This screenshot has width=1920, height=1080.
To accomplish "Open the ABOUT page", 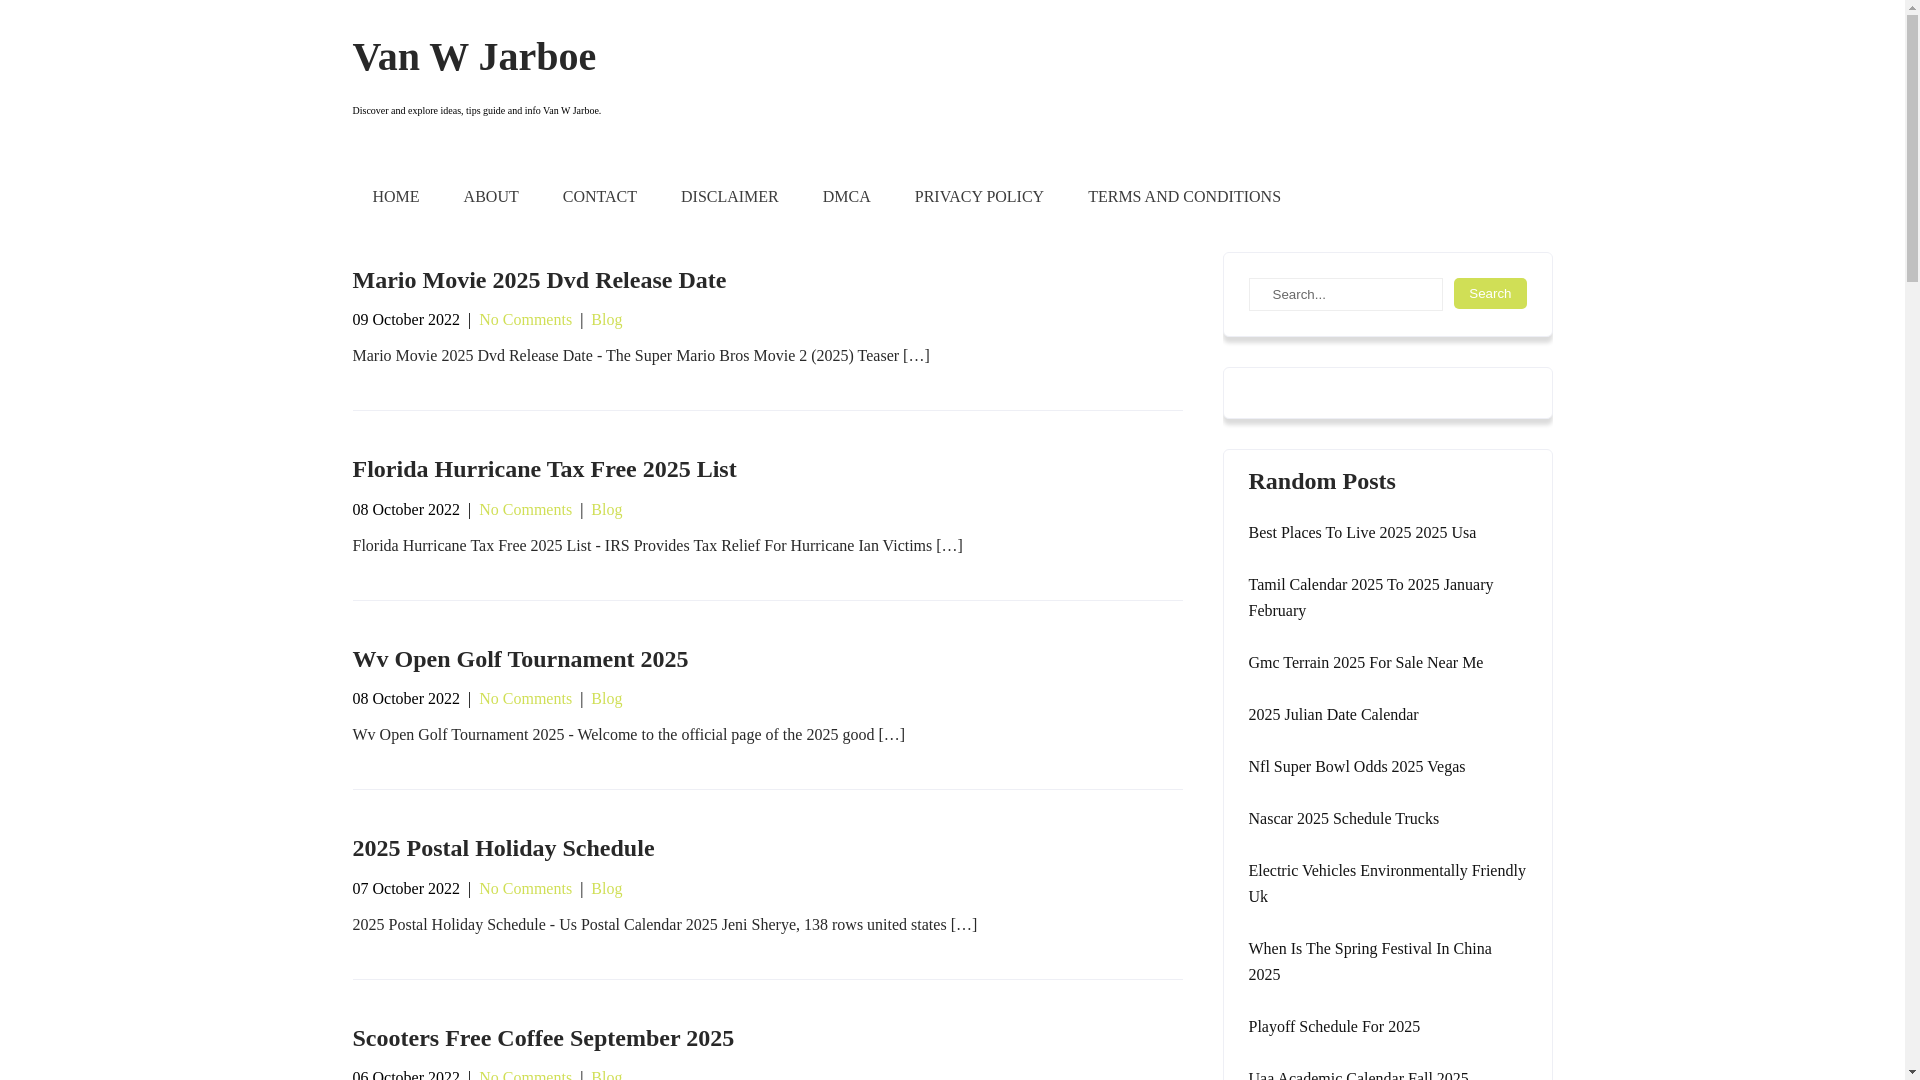I will [x=491, y=197].
